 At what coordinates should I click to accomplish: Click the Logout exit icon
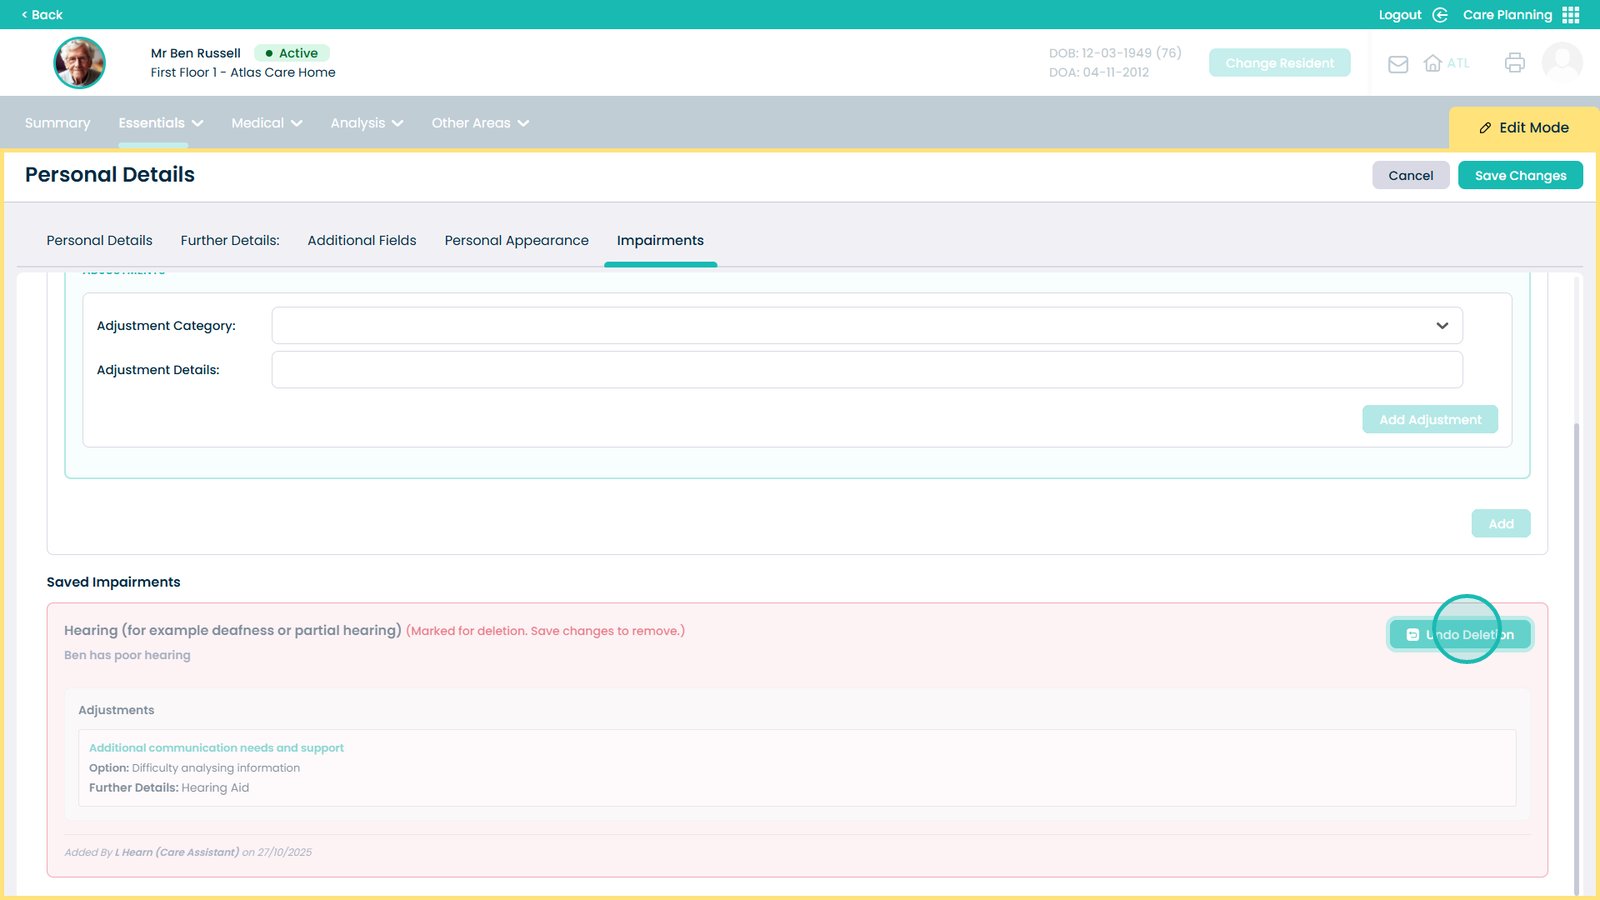(1440, 15)
